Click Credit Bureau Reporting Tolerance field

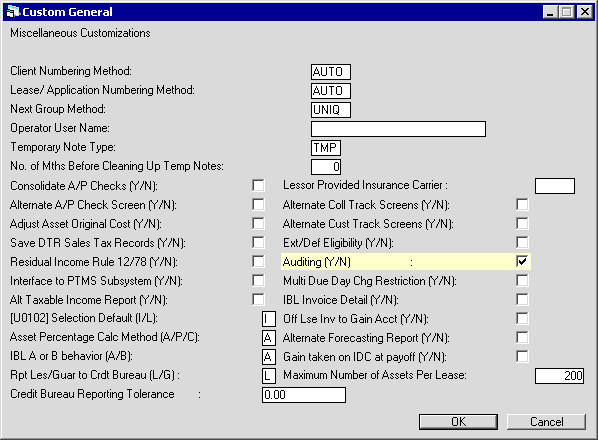[x=304, y=395]
